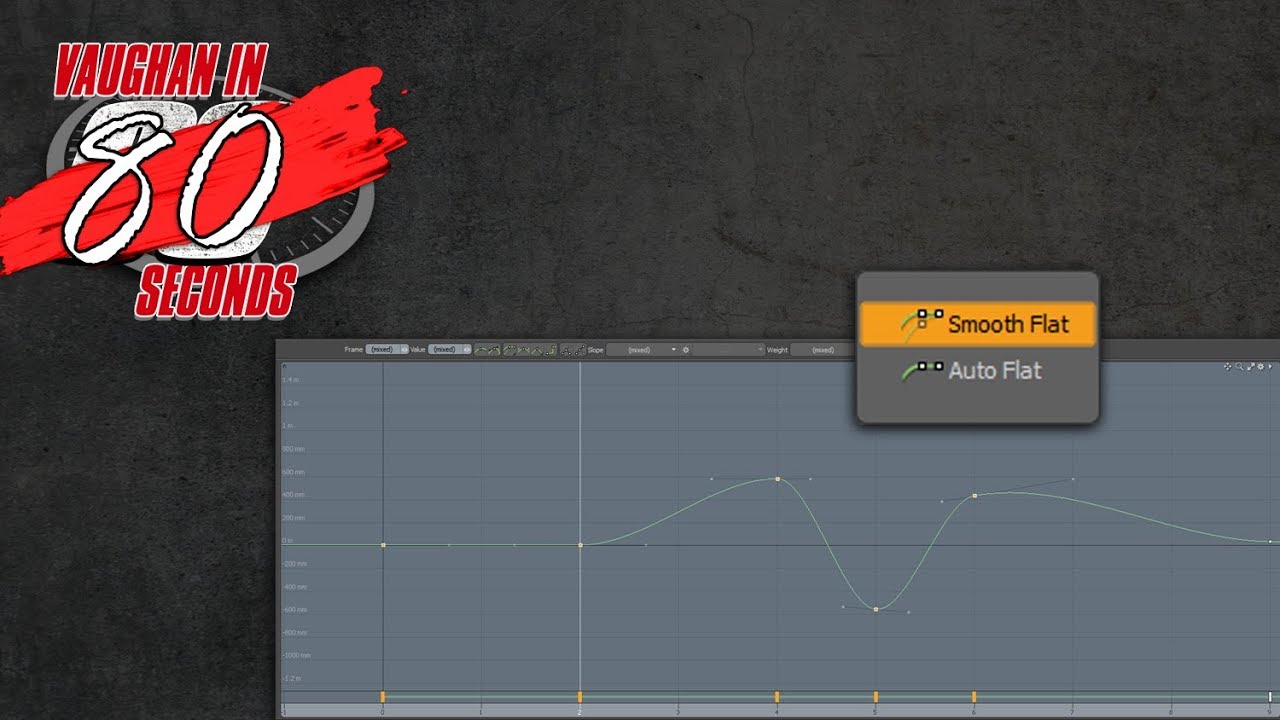The height and width of the screenshot is (720, 1280).
Task: Click the first break-tangent nodes icon
Action: [567, 350]
